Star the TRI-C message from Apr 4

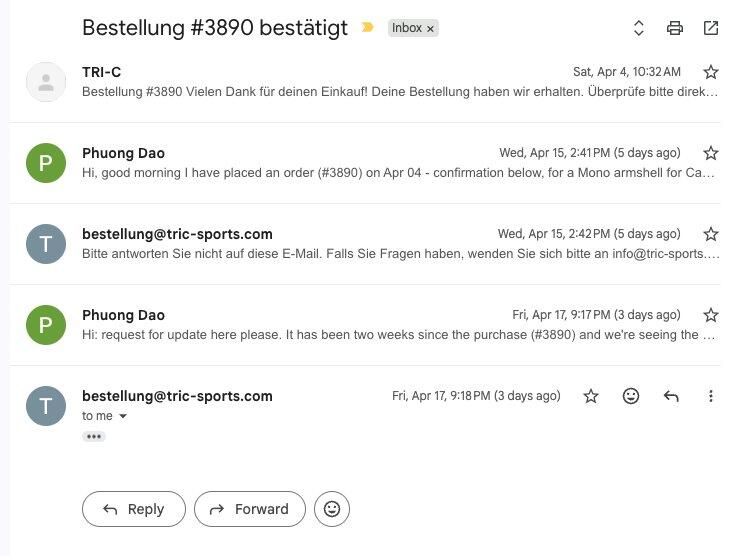pyautogui.click(x=711, y=72)
